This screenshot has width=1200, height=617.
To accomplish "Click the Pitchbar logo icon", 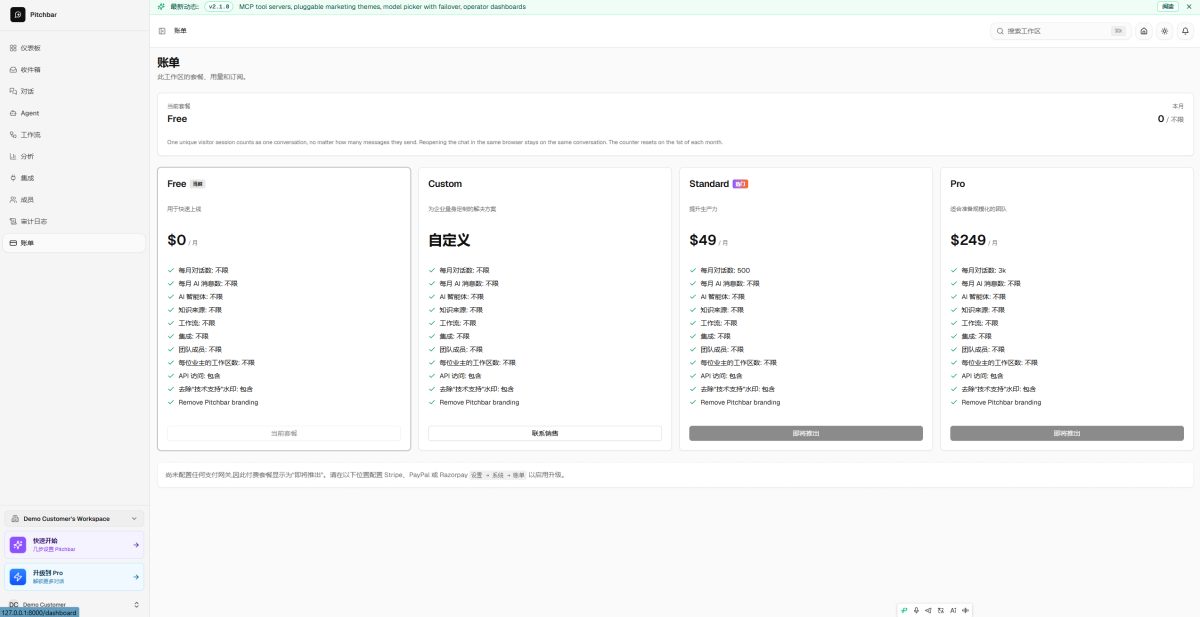I will pyautogui.click(x=17, y=15).
